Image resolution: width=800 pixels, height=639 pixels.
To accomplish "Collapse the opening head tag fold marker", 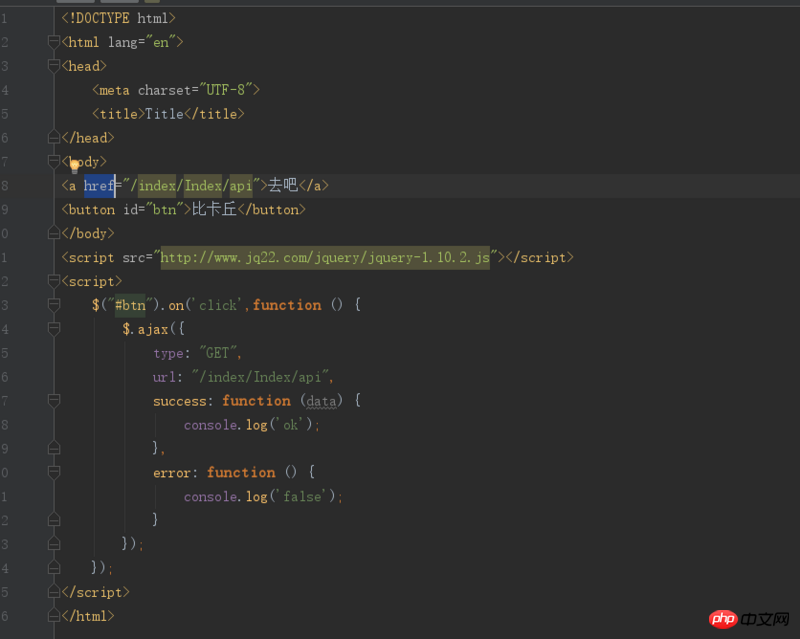I will coord(54,66).
